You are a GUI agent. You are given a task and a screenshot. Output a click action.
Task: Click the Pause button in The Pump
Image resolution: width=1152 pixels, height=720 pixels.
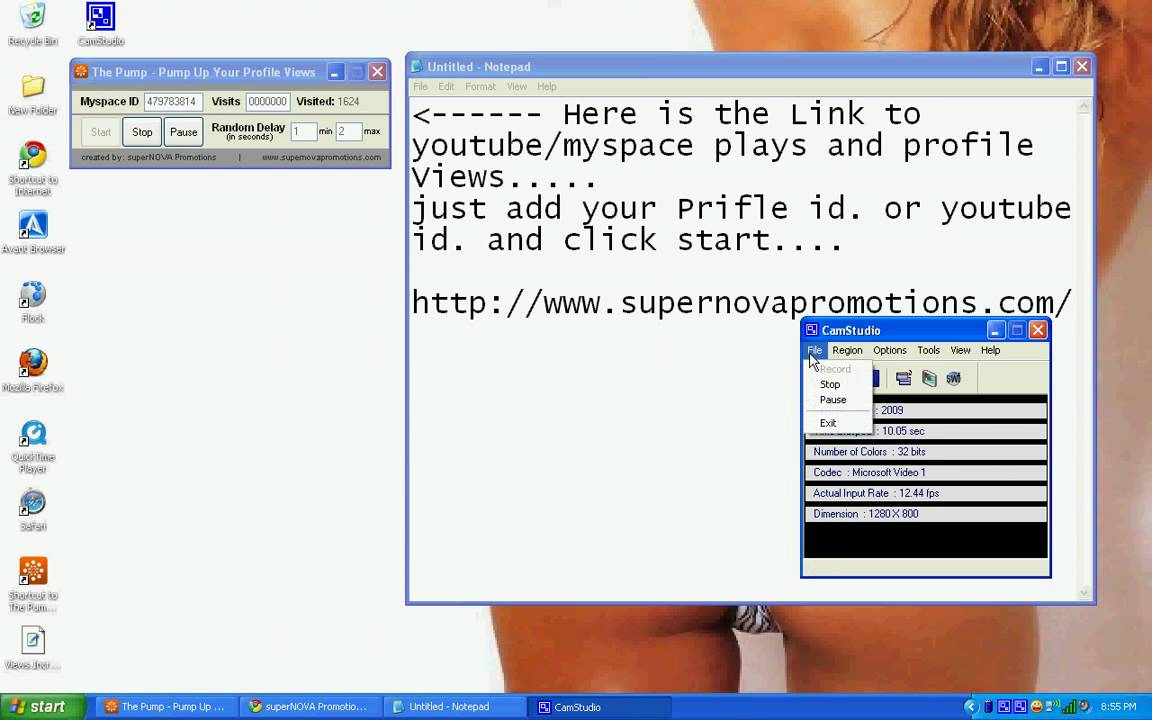(184, 132)
